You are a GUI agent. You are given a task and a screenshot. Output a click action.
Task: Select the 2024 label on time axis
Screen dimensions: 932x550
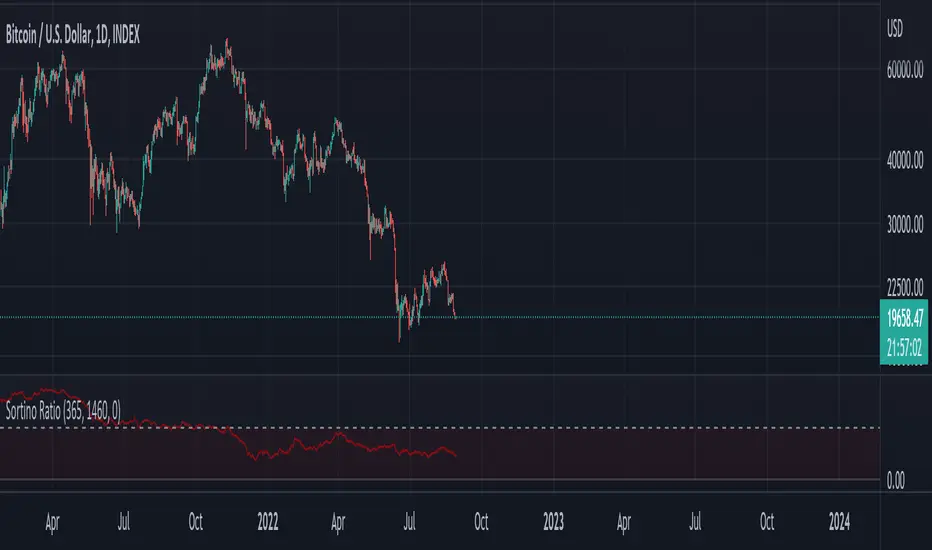coord(840,521)
